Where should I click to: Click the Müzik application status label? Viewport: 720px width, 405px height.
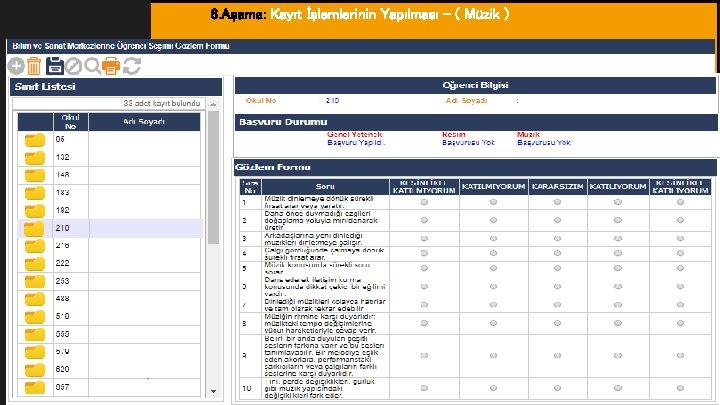528,135
